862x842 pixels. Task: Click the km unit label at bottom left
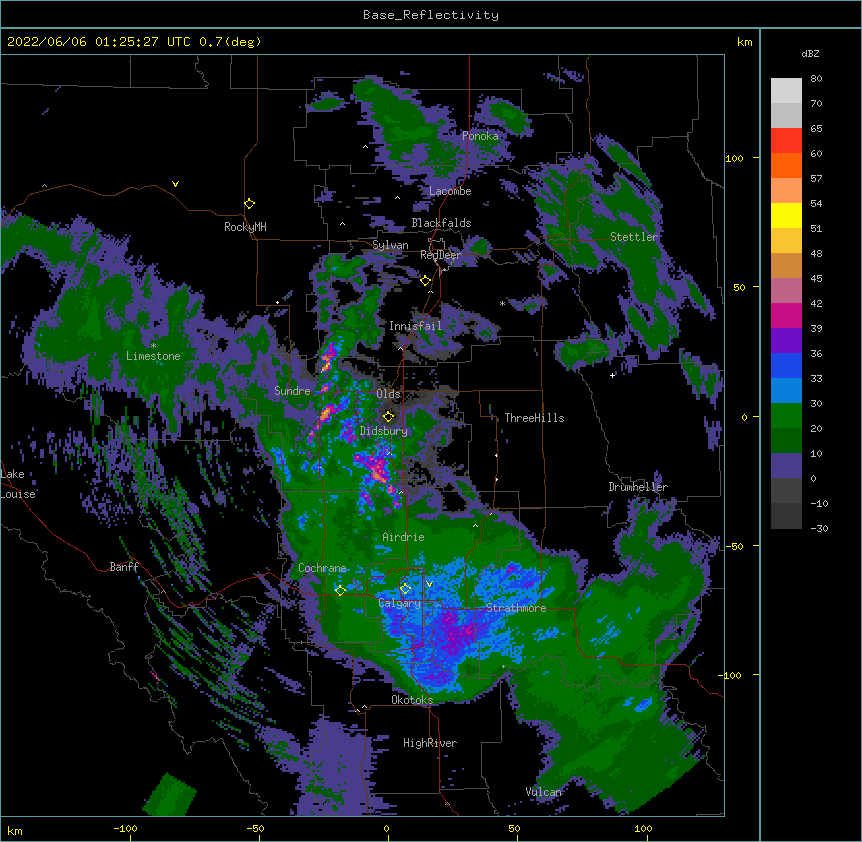click(x=15, y=830)
